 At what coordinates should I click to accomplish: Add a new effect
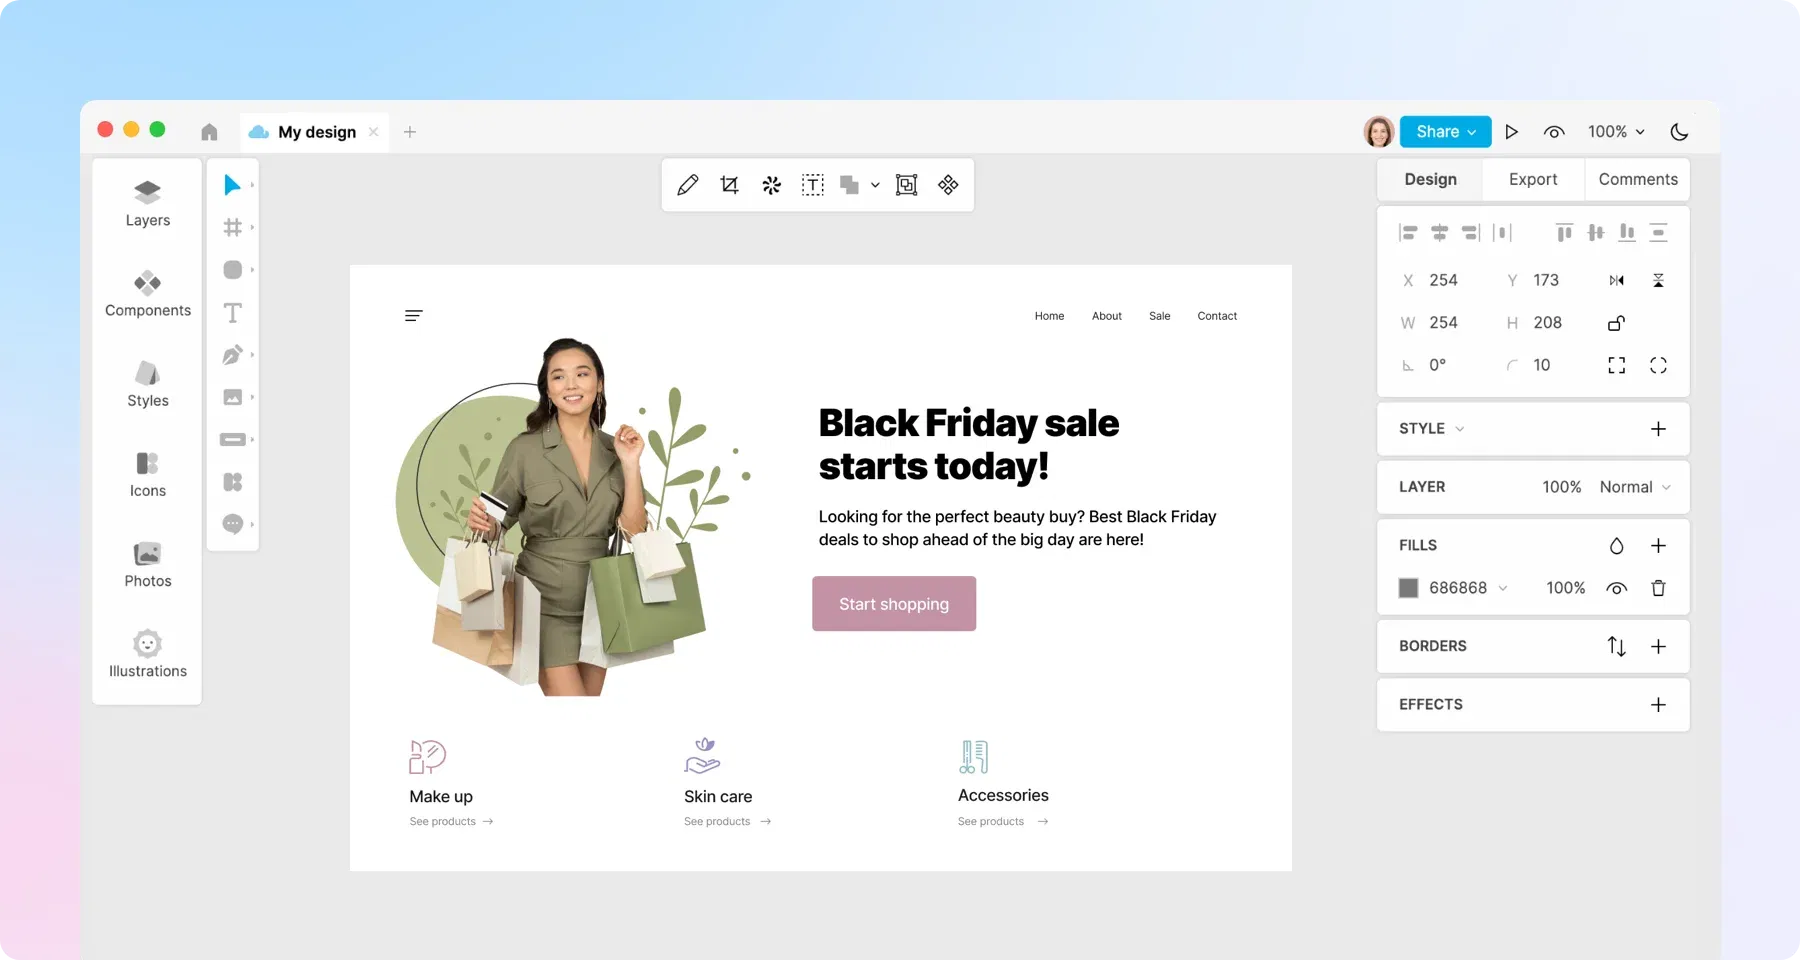point(1658,705)
